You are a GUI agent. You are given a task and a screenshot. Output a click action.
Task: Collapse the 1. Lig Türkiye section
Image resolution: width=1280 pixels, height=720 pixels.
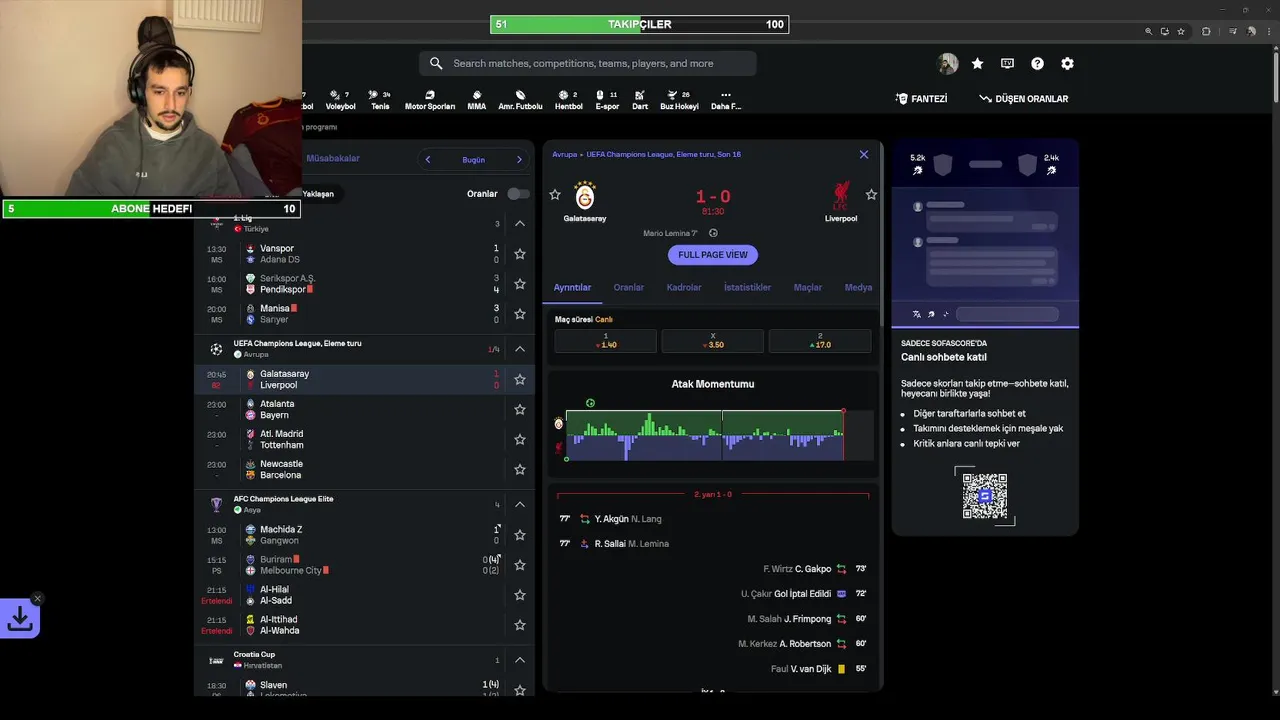(520, 223)
